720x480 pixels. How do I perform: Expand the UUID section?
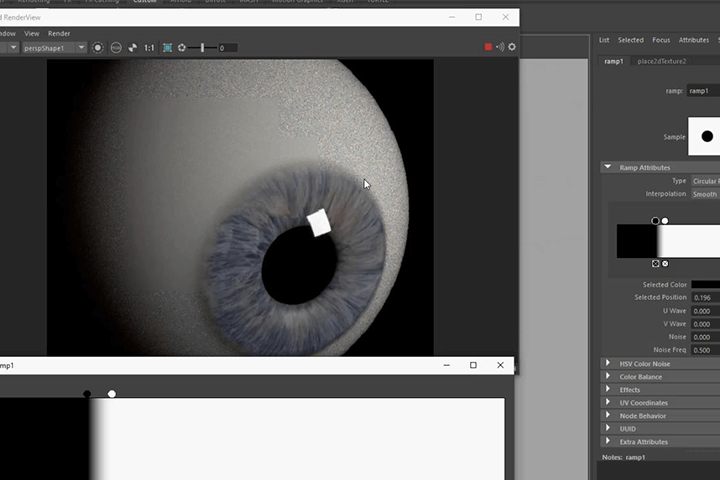coord(608,429)
